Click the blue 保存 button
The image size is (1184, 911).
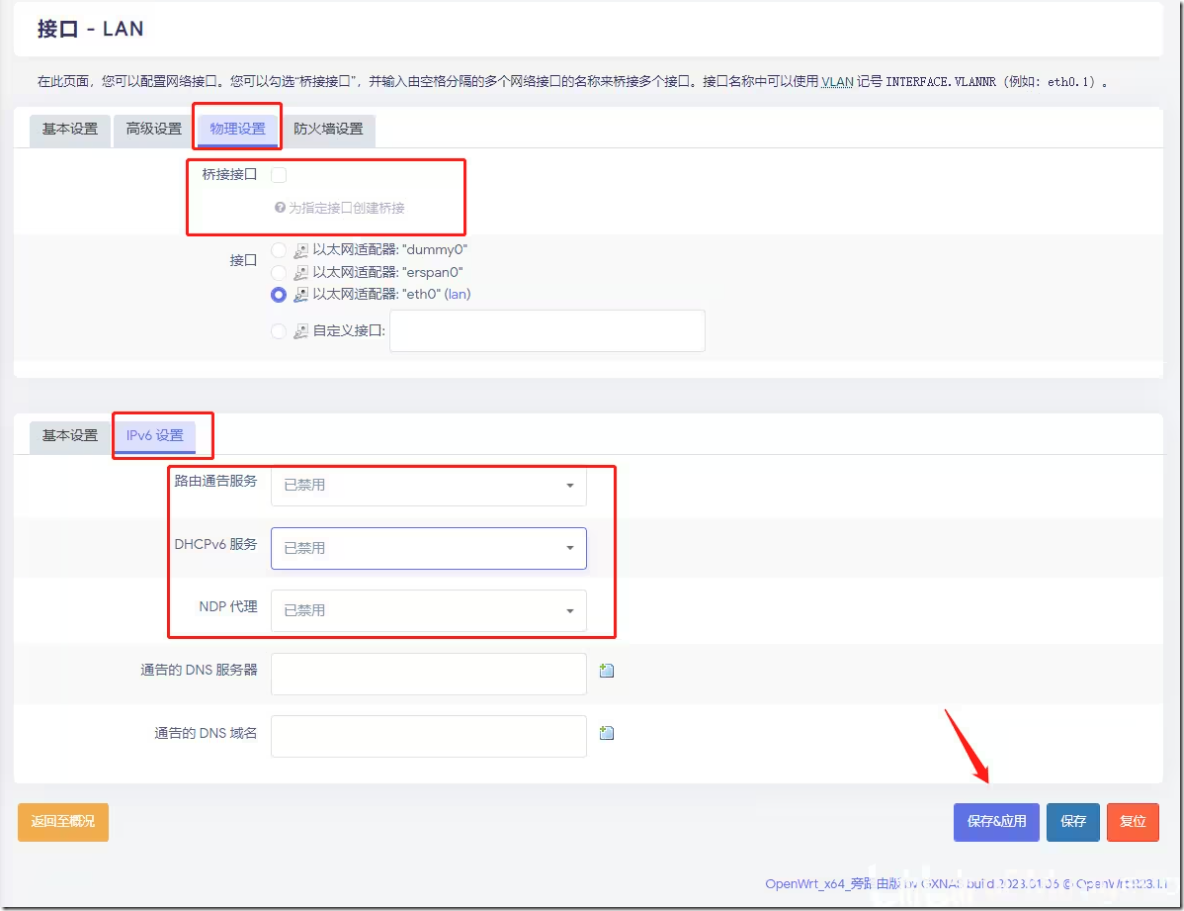point(1073,822)
